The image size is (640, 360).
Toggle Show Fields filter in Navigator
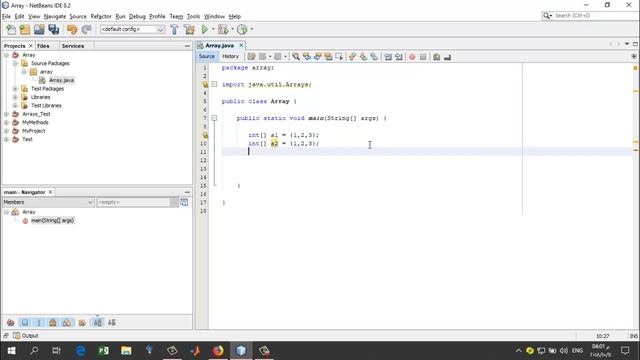(x=25, y=322)
